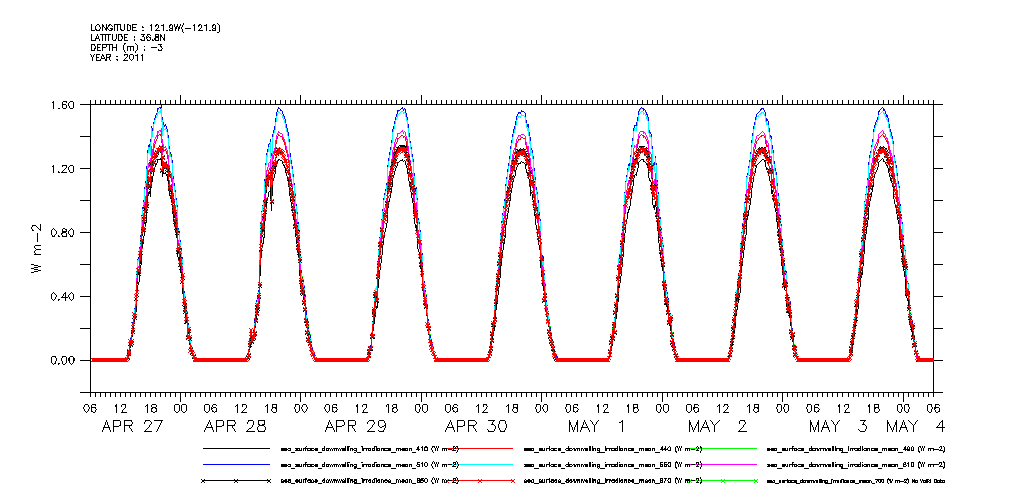Click the cyan line swatch for irradiance_mean_550

click(479, 463)
